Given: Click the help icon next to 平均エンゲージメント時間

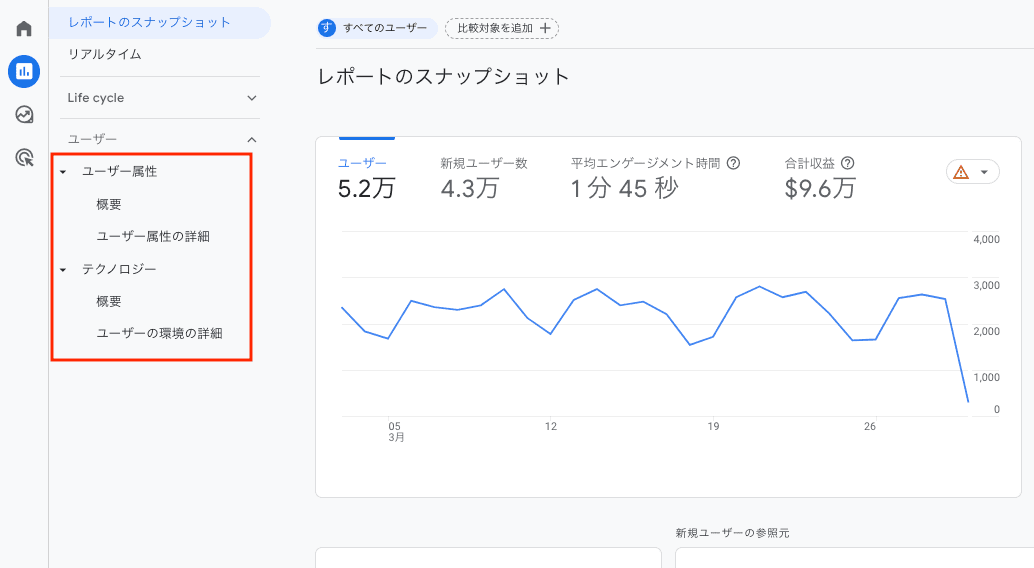Looking at the screenshot, I should (x=733, y=163).
